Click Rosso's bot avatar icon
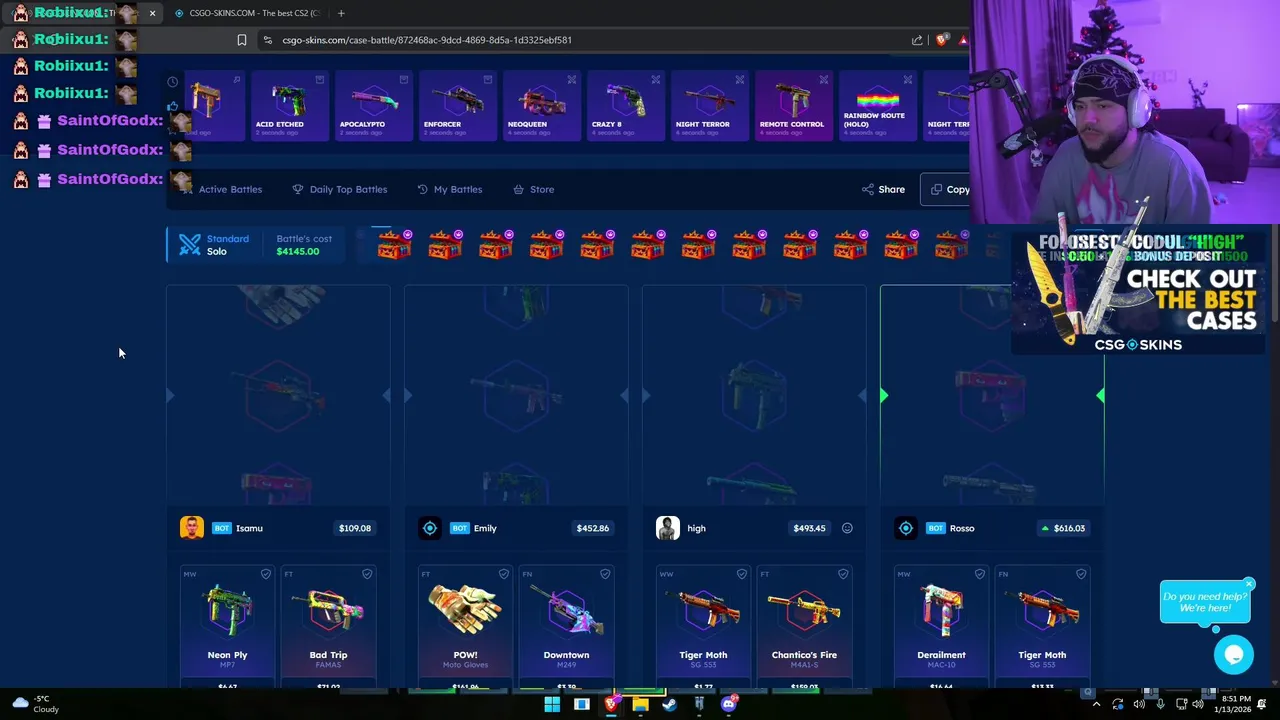Image resolution: width=1280 pixels, height=720 pixels. point(906,528)
